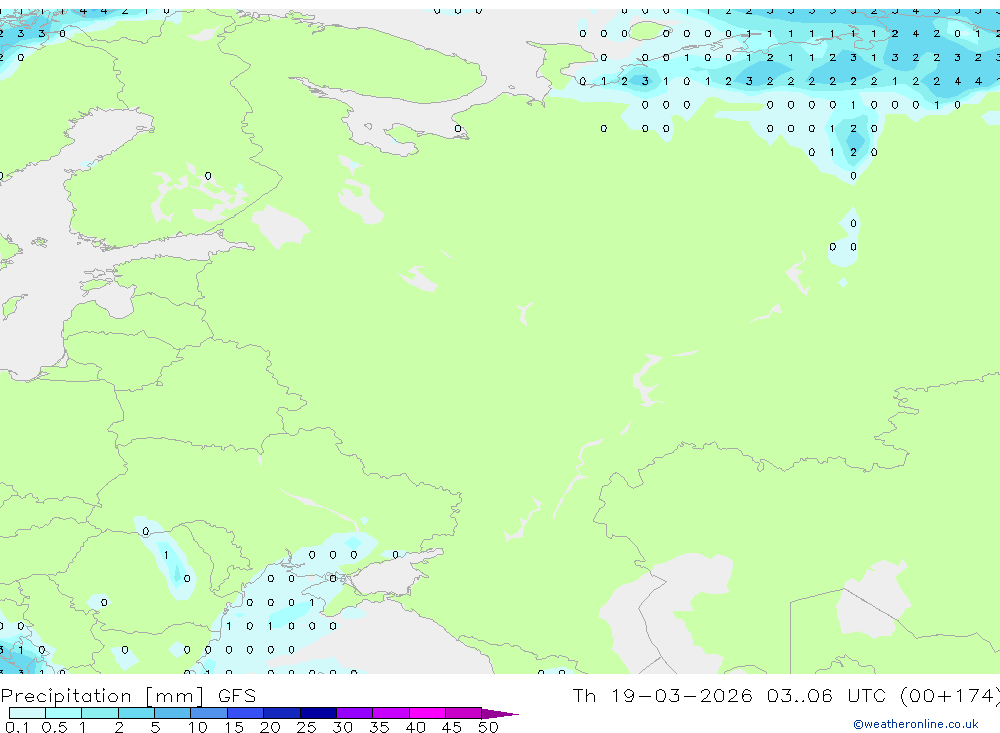Select the 20–25 mm dark blue swatch
The height and width of the screenshot is (733, 1000).
pyautogui.click(x=282, y=713)
